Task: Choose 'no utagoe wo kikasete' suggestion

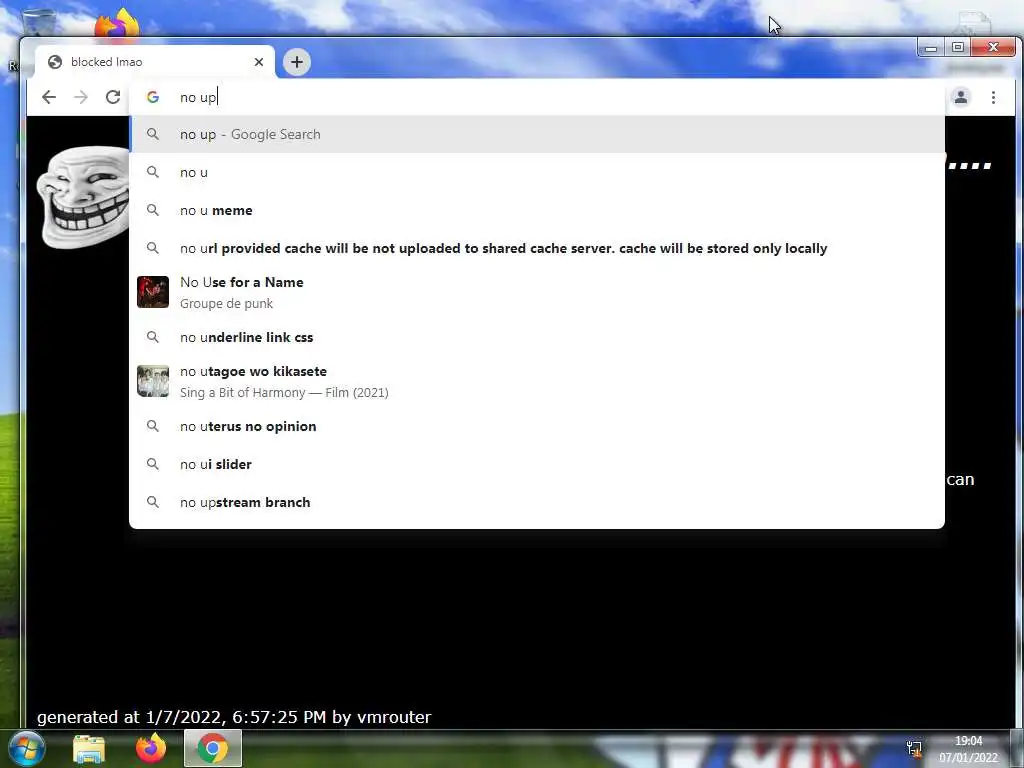Action: tap(537, 381)
